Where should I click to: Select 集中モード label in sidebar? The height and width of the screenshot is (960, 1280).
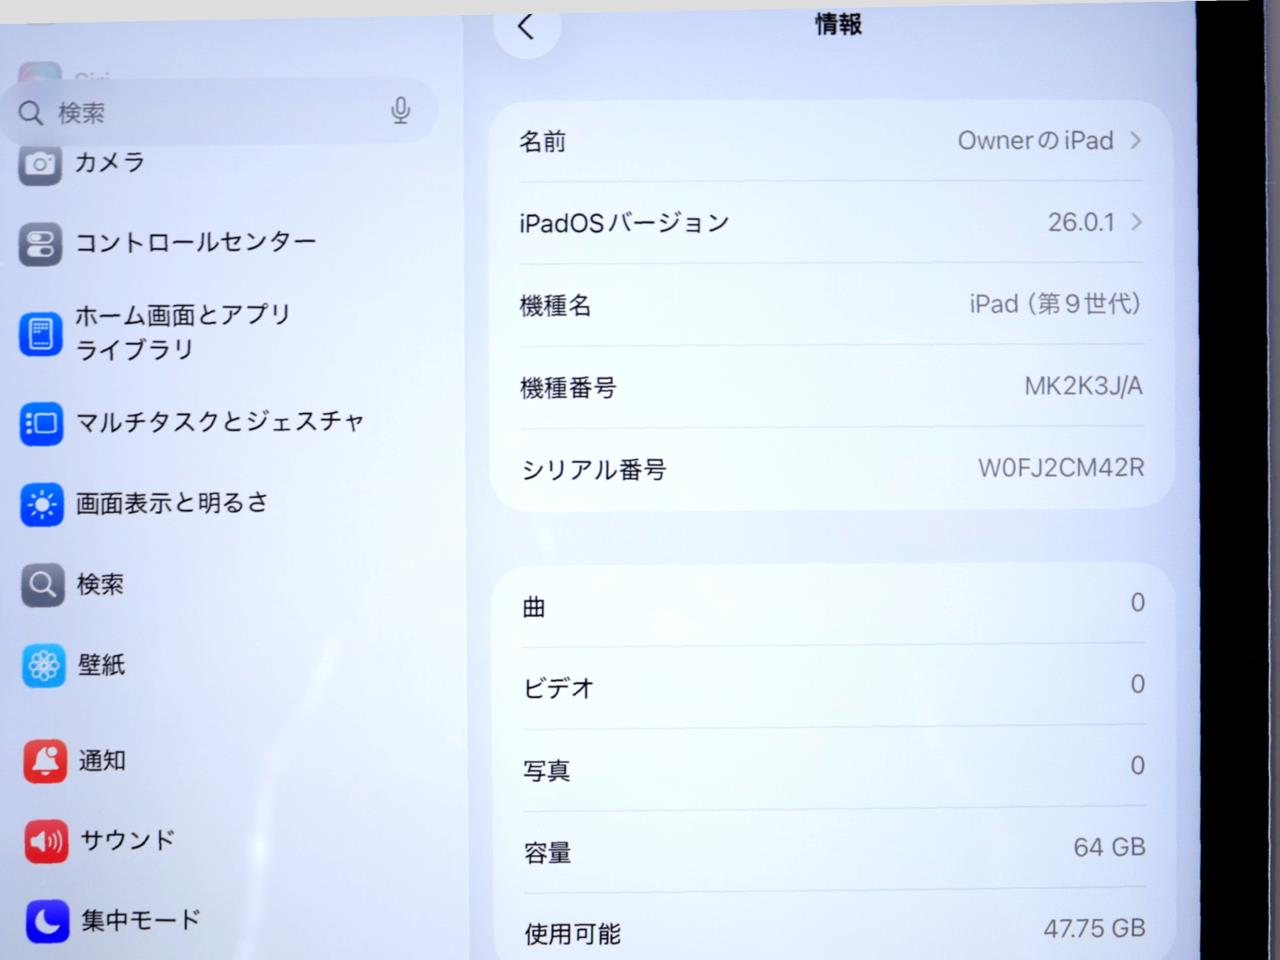[x=141, y=920]
